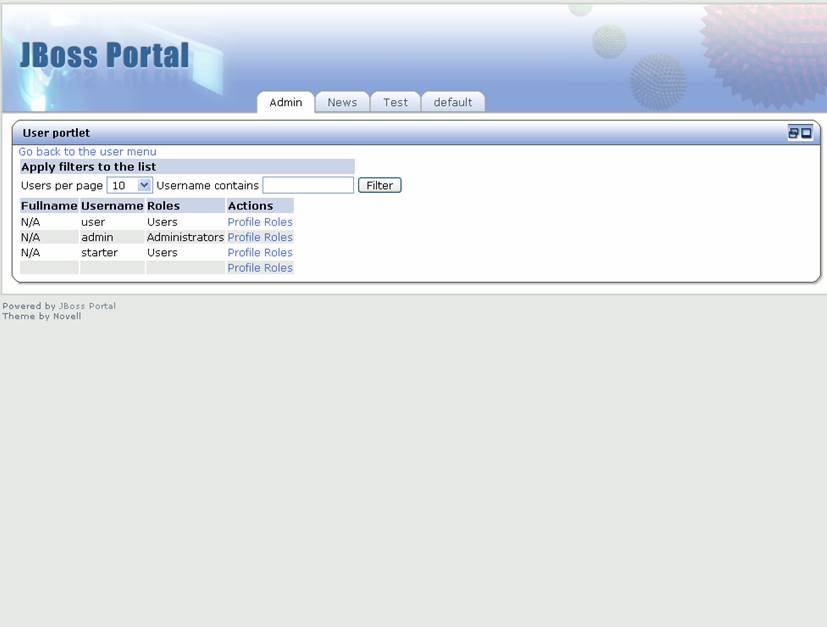This screenshot has width=827, height=627.
Task: Select the 'starter' username cell
Action: click(112, 253)
